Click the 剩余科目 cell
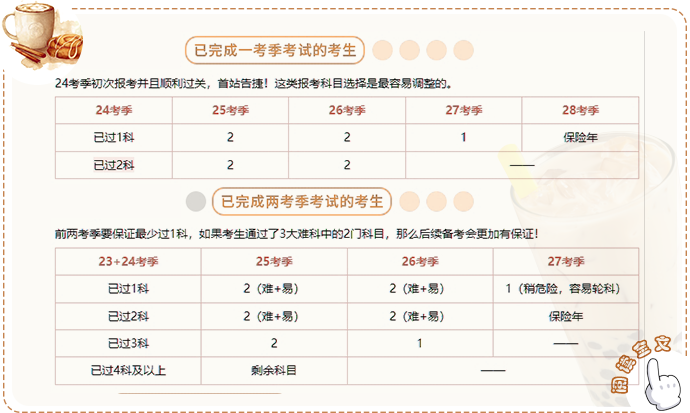 click(274, 370)
